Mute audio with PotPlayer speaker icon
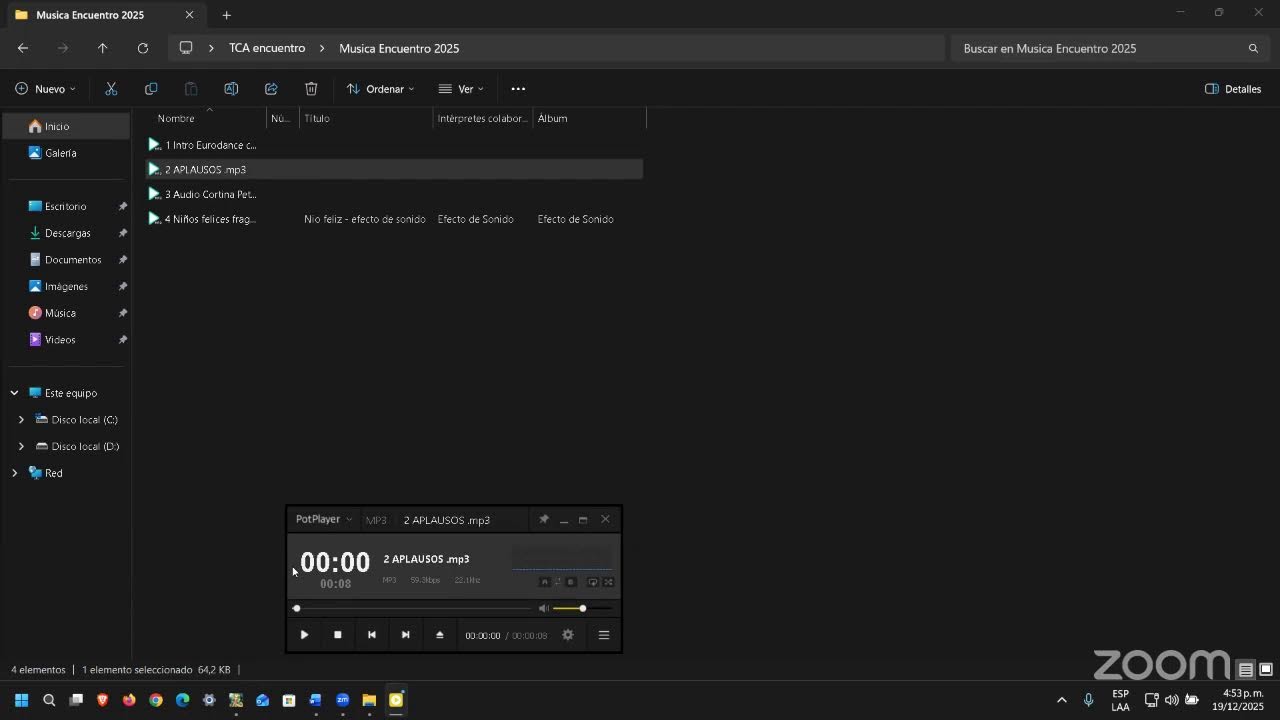The height and width of the screenshot is (720, 1280). [x=543, y=608]
